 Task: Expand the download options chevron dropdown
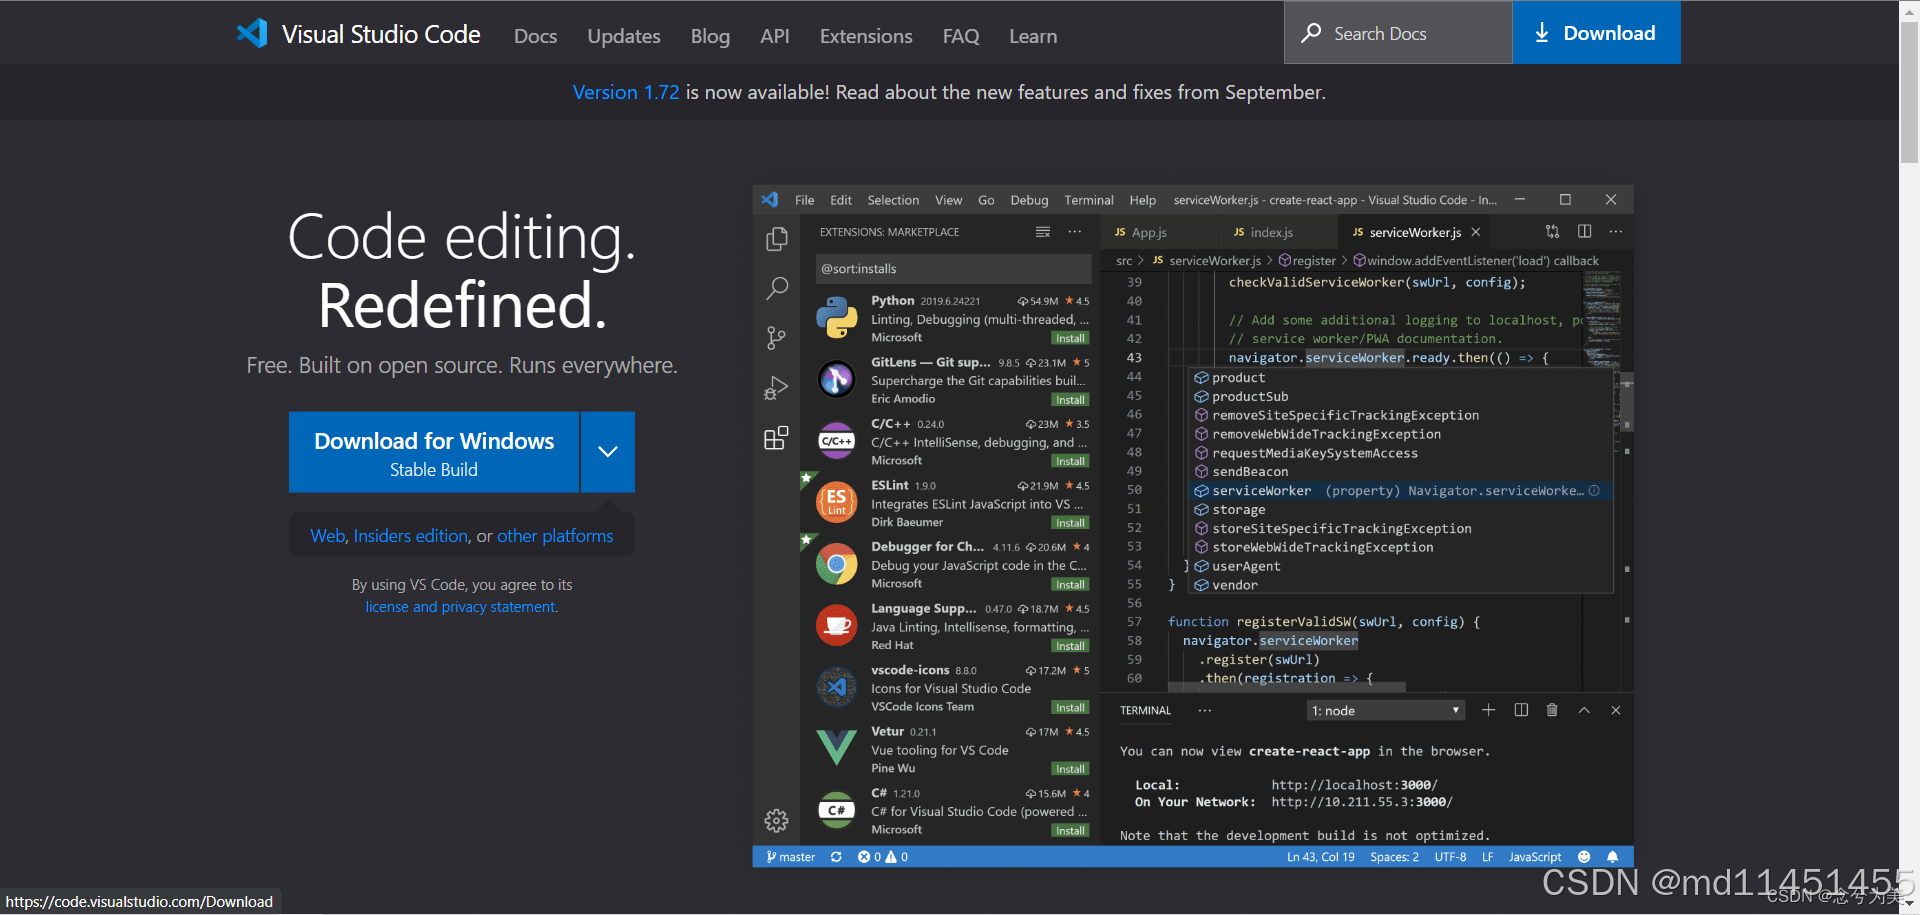608,452
